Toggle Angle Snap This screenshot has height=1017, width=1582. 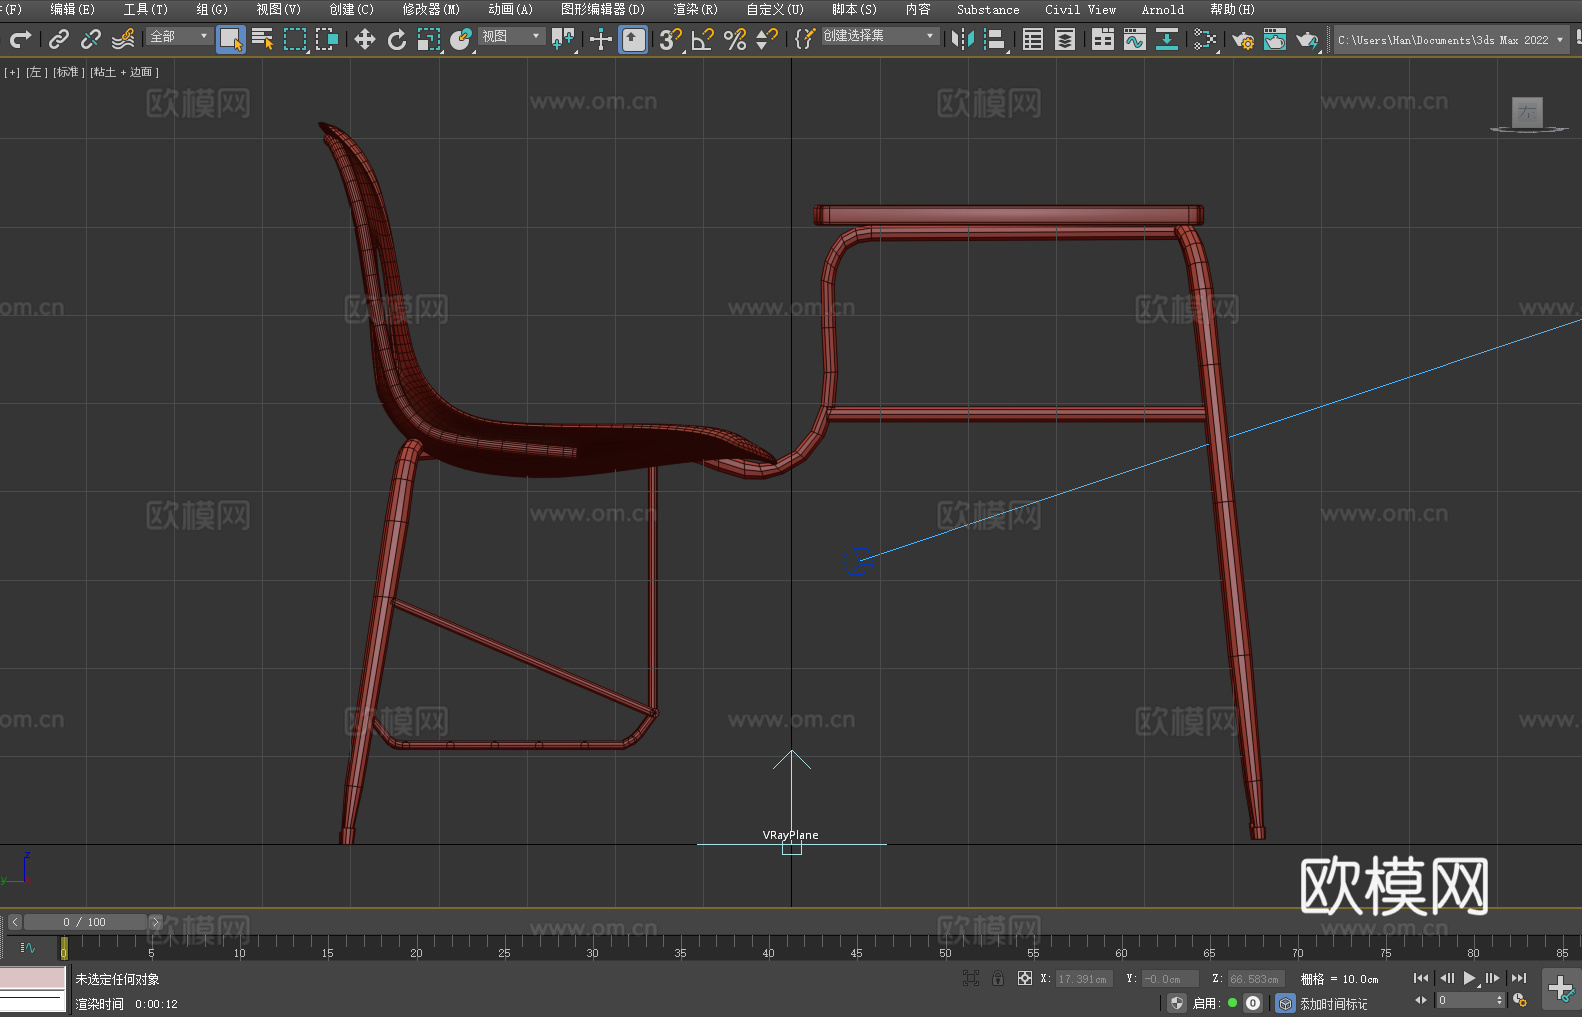tap(703, 39)
